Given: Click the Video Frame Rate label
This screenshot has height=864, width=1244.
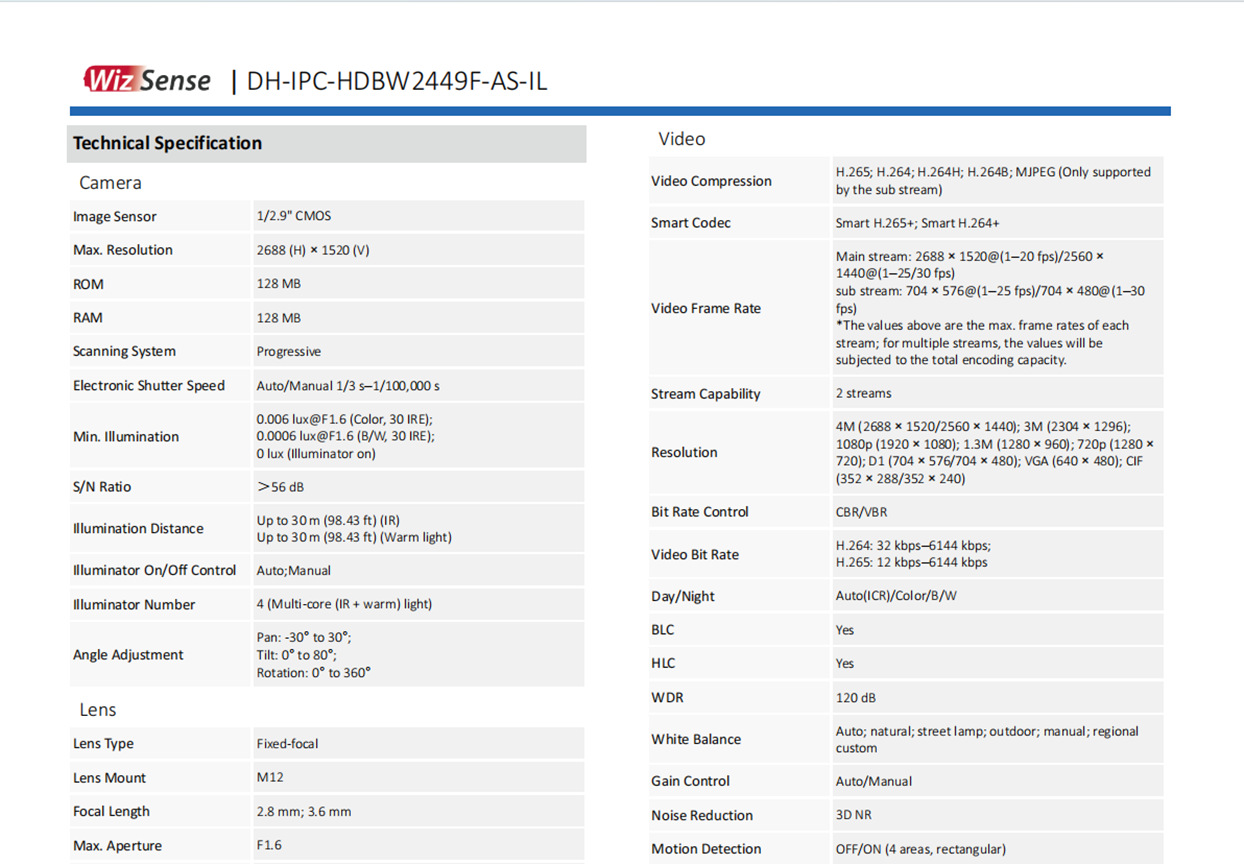Looking at the screenshot, I should (x=706, y=308).
